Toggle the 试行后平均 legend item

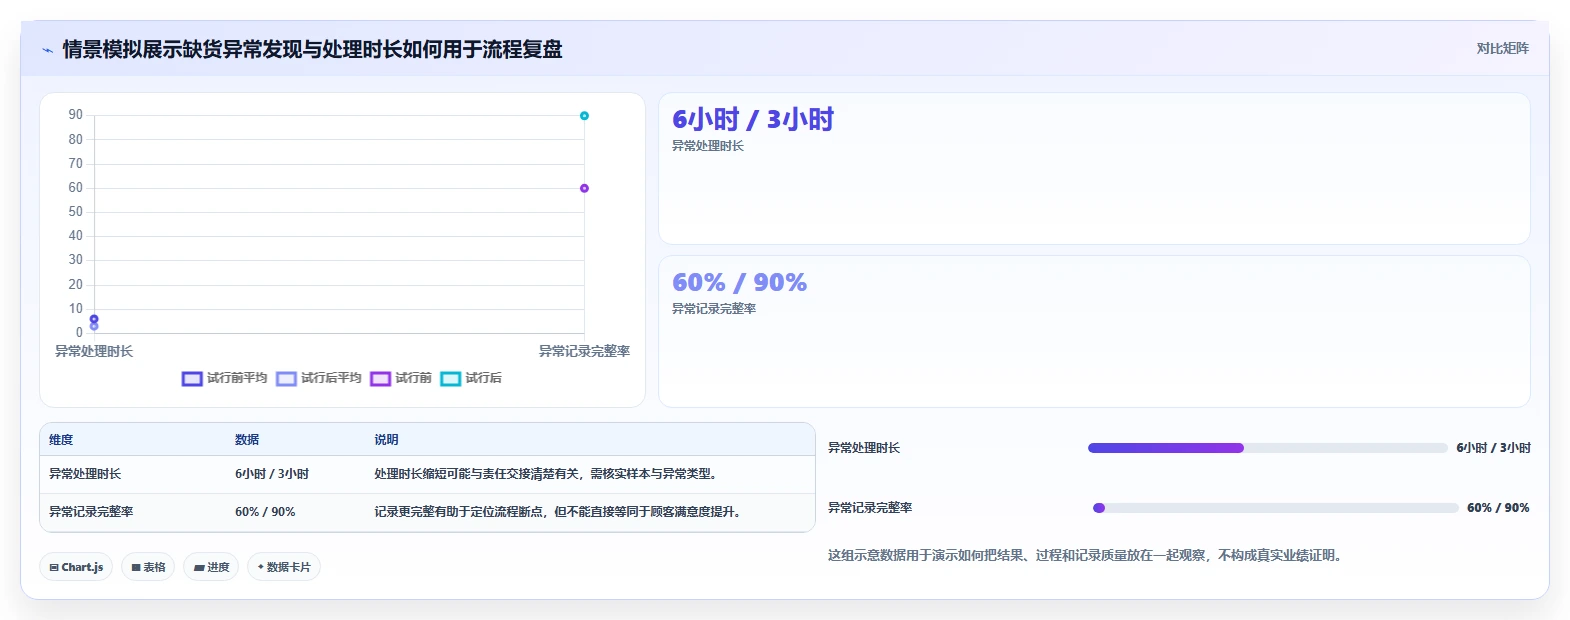pos(318,378)
